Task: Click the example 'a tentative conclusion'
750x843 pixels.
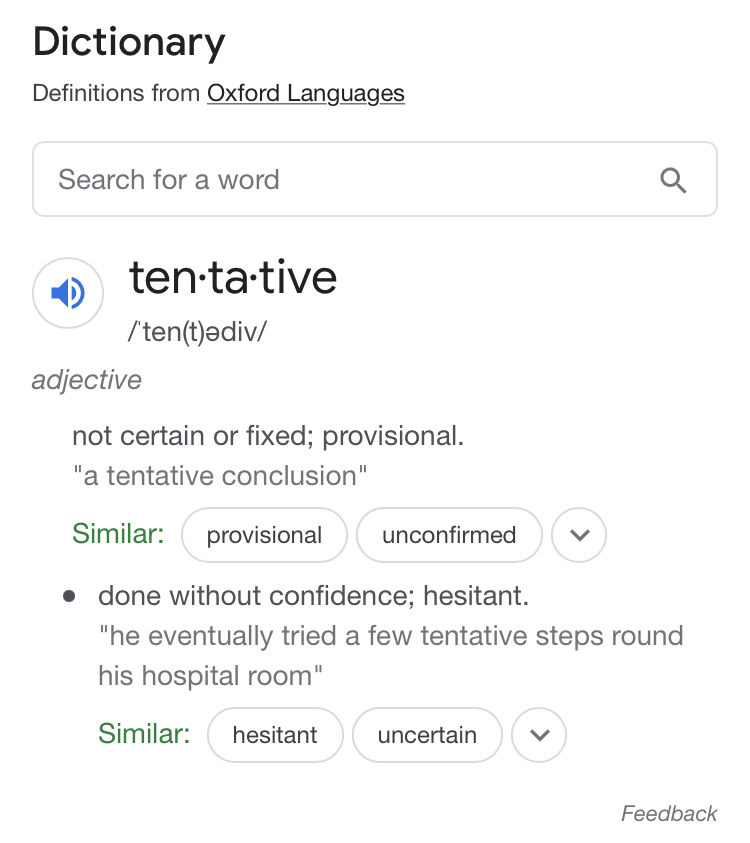Action: click(x=221, y=475)
